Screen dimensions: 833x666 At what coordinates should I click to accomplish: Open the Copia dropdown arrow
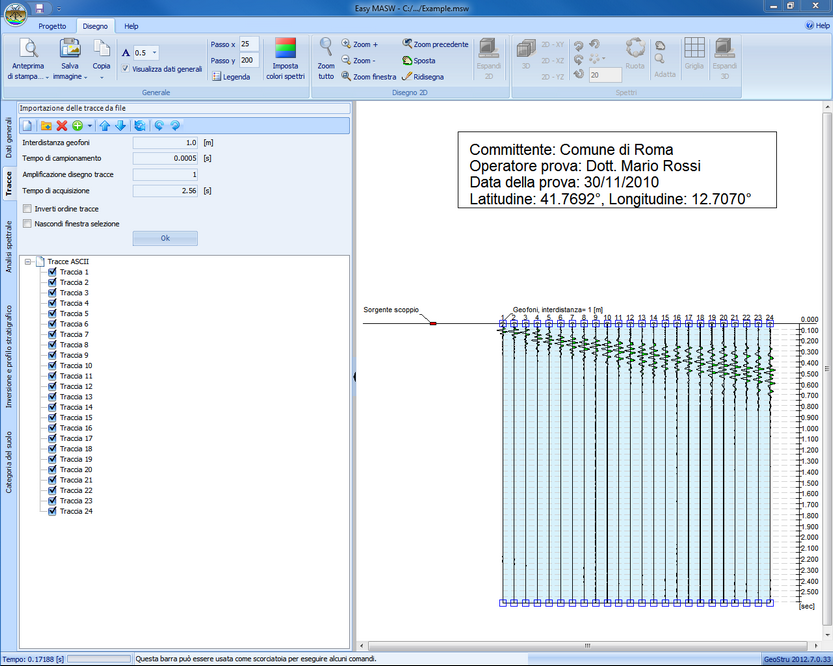[101, 78]
